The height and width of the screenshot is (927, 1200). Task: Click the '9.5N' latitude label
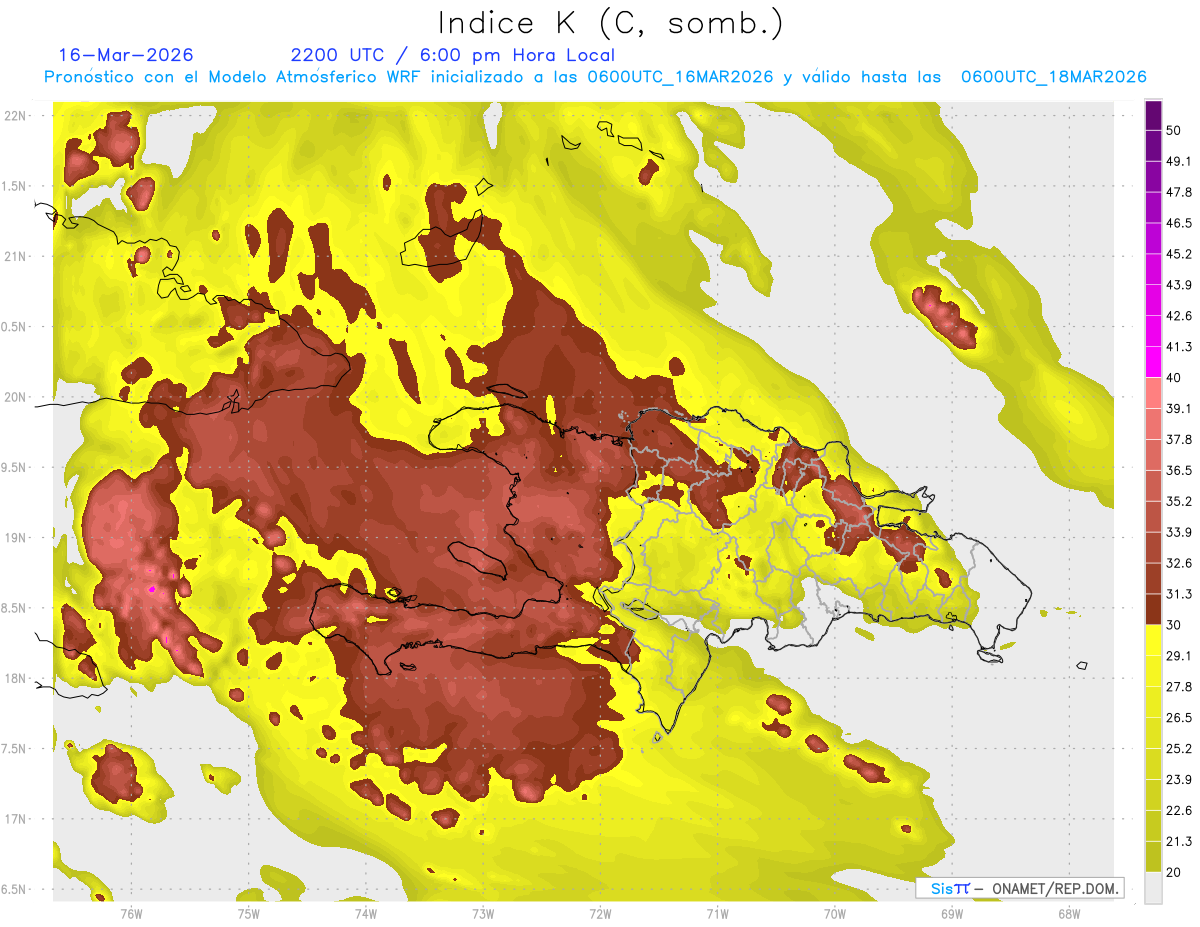pos(15,467)
